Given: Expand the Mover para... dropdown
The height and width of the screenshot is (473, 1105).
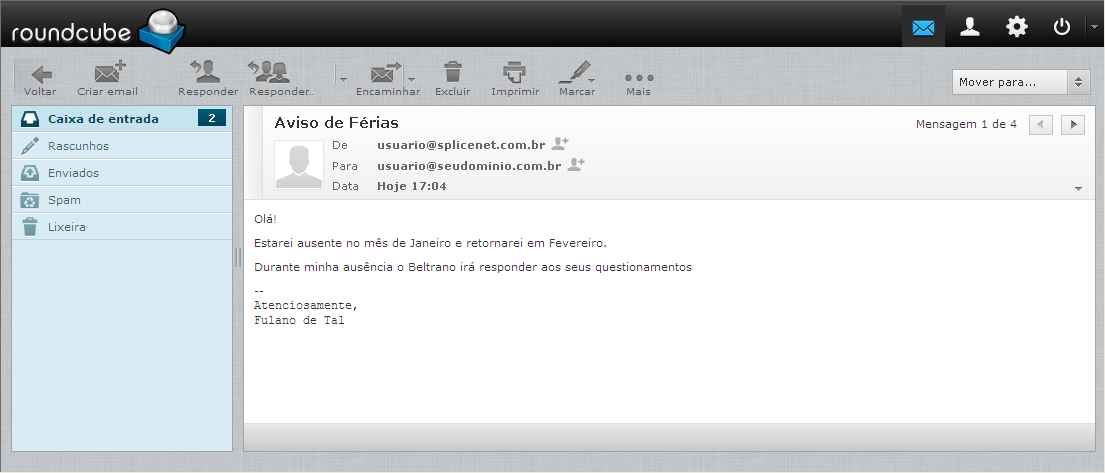Looking at the screenshot, I should point(1020,82).
